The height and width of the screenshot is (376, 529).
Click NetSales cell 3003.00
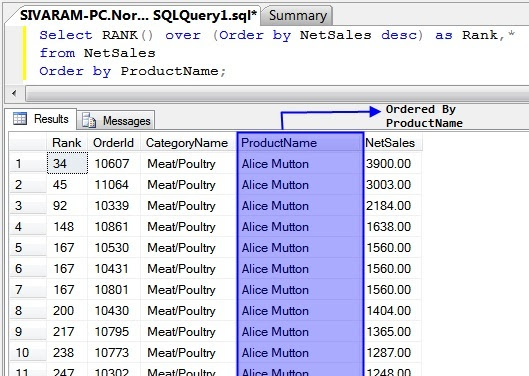tap(393, 185)
